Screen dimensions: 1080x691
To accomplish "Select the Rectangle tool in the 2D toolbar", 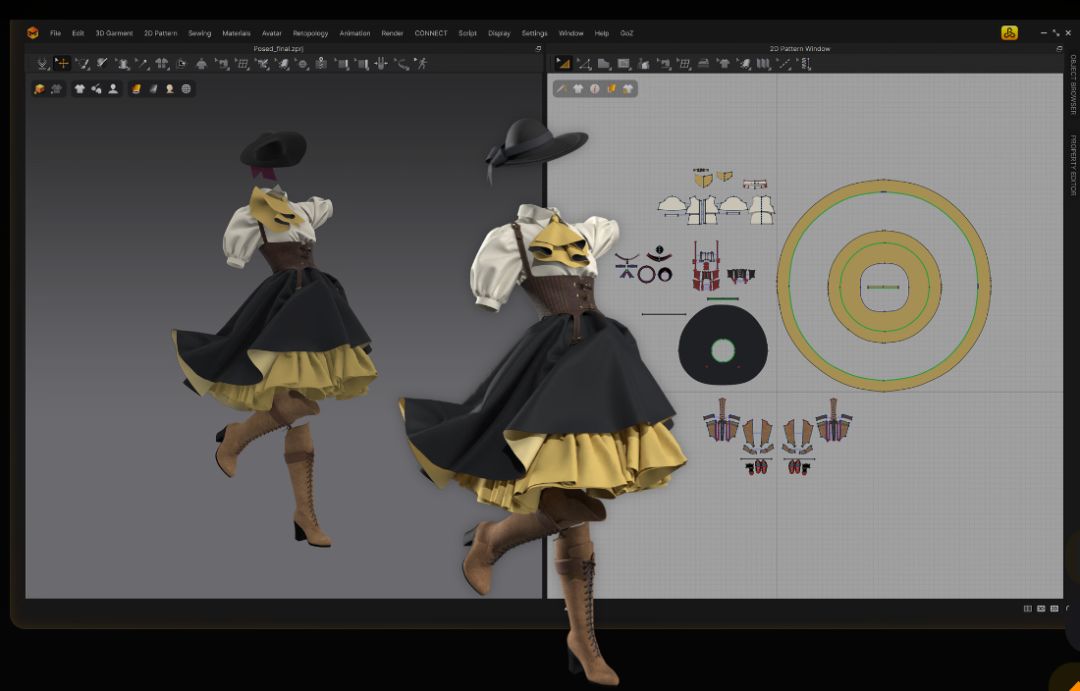I will (x=624, y=63).
